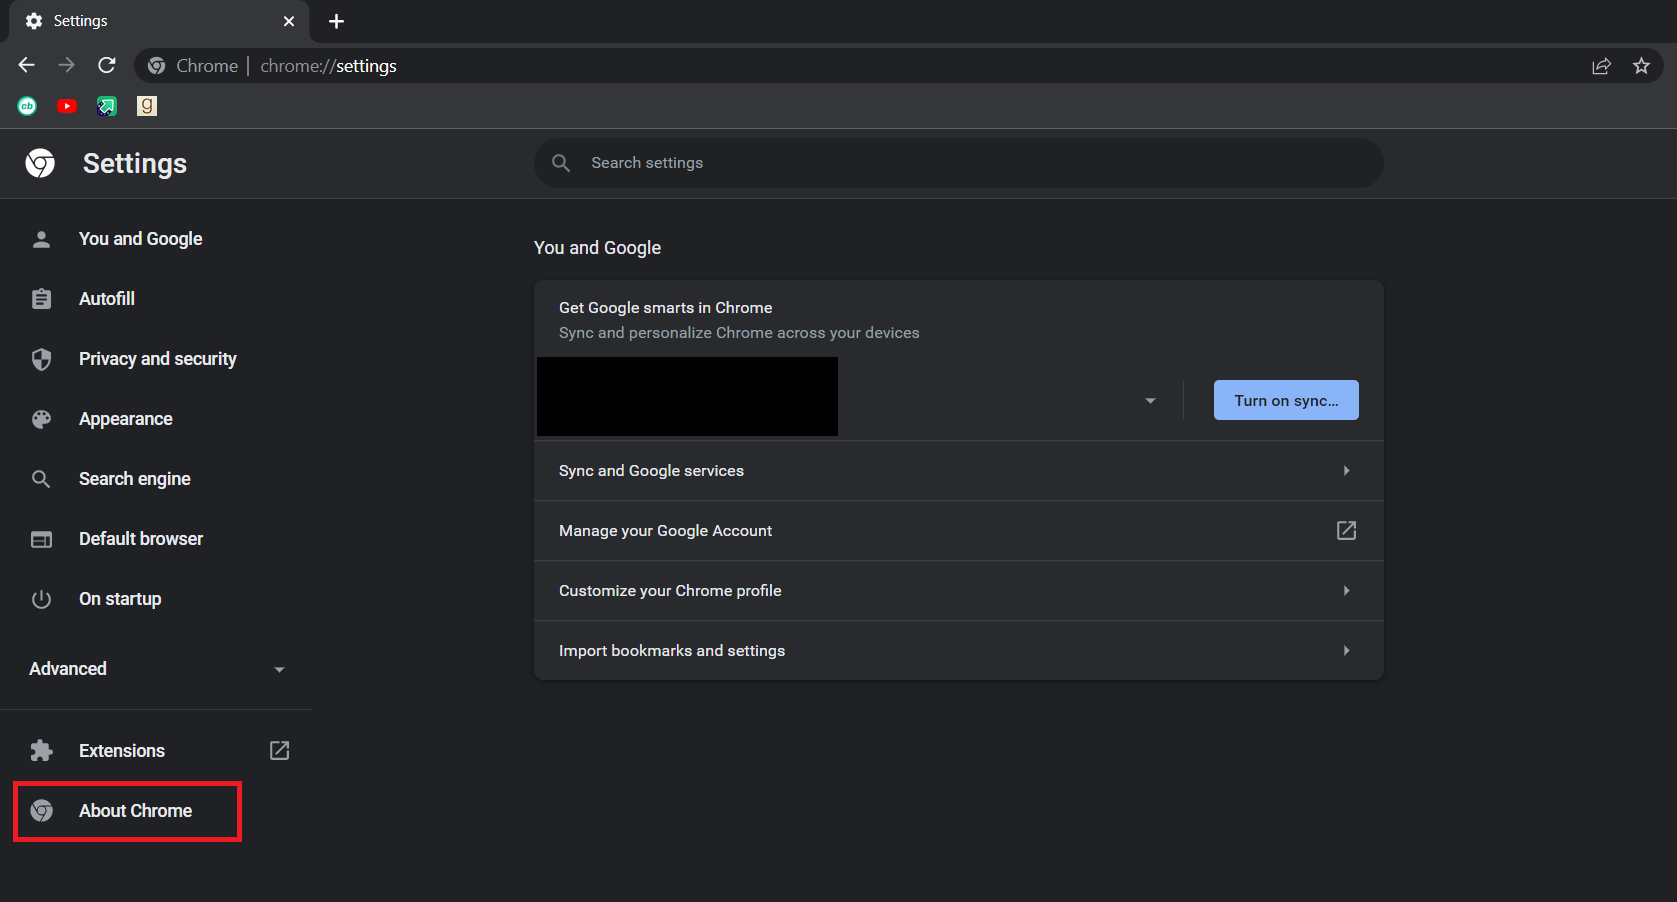Expand the Advanced dropdown arrow

tap(279, 670)
